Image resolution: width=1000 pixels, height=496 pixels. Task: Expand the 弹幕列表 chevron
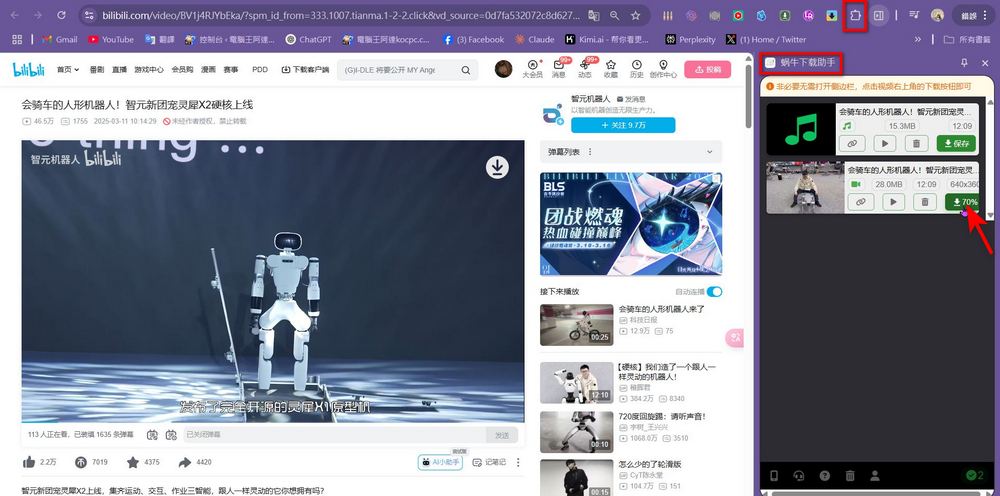[709, 152]
